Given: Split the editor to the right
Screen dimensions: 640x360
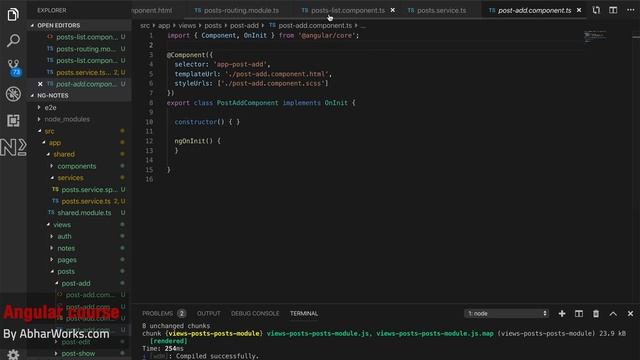Looking at the screenshot, I should tap(613, 10).
